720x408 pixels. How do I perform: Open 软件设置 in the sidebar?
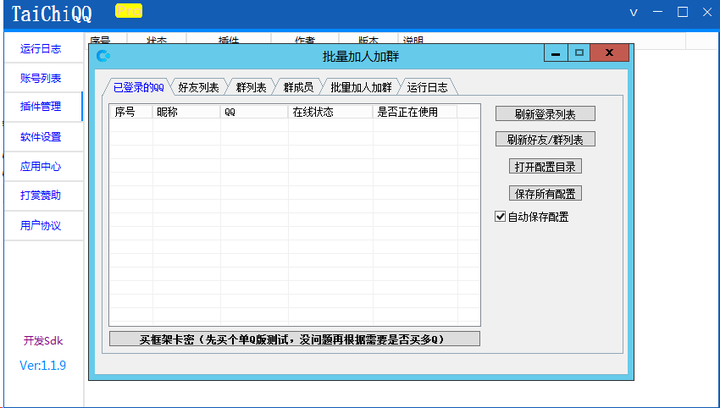tap(43, 137)
